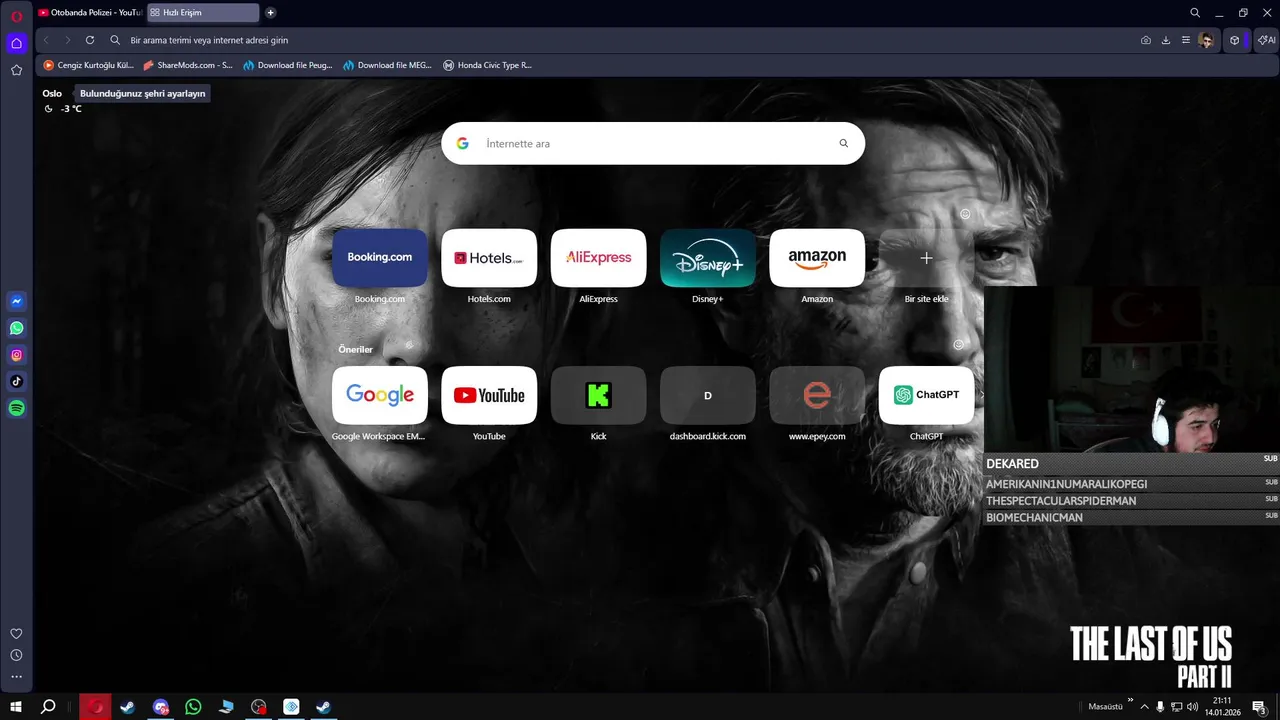Image resolution: width=1280 pixels, height=720 pixels.
Task: Reload the page with refresh icon
Action: click(90, 40)
